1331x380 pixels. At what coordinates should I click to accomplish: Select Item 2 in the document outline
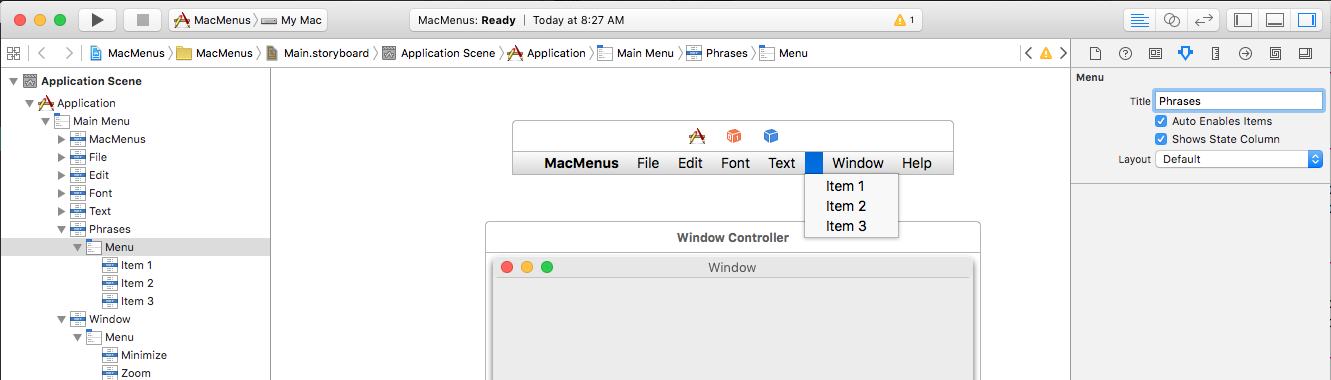135,283
